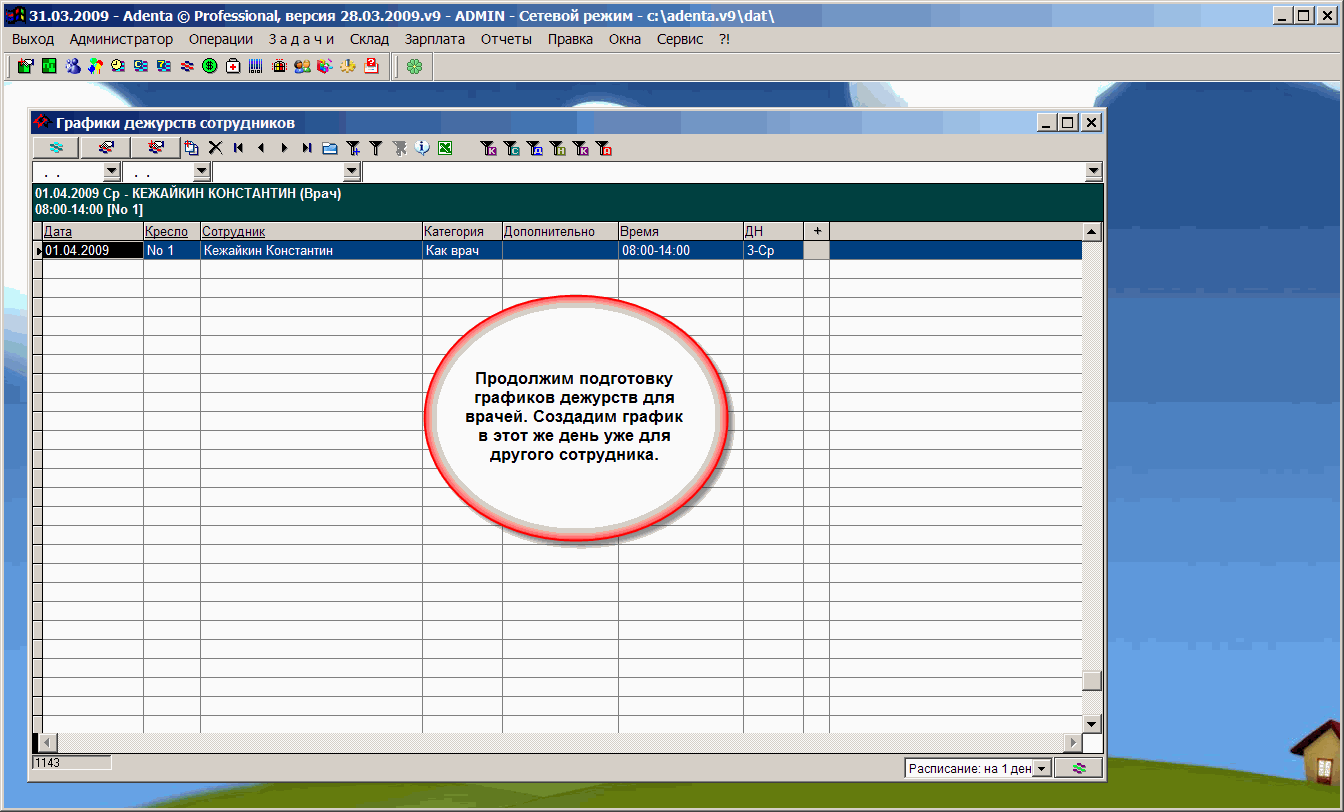The width and height of the screenshot is (1344, 812).
Task: Click the copy record icon
Action: 192,148
